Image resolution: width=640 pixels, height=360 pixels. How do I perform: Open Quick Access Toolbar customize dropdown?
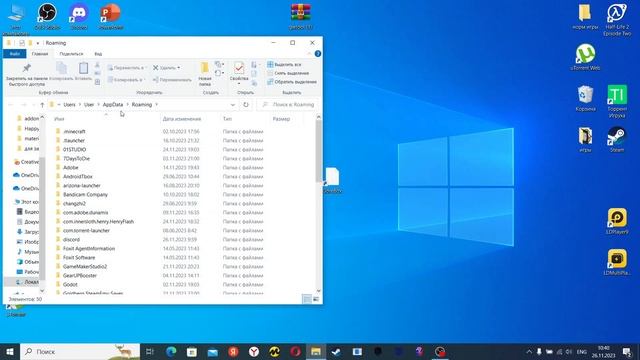click(38, 43)
